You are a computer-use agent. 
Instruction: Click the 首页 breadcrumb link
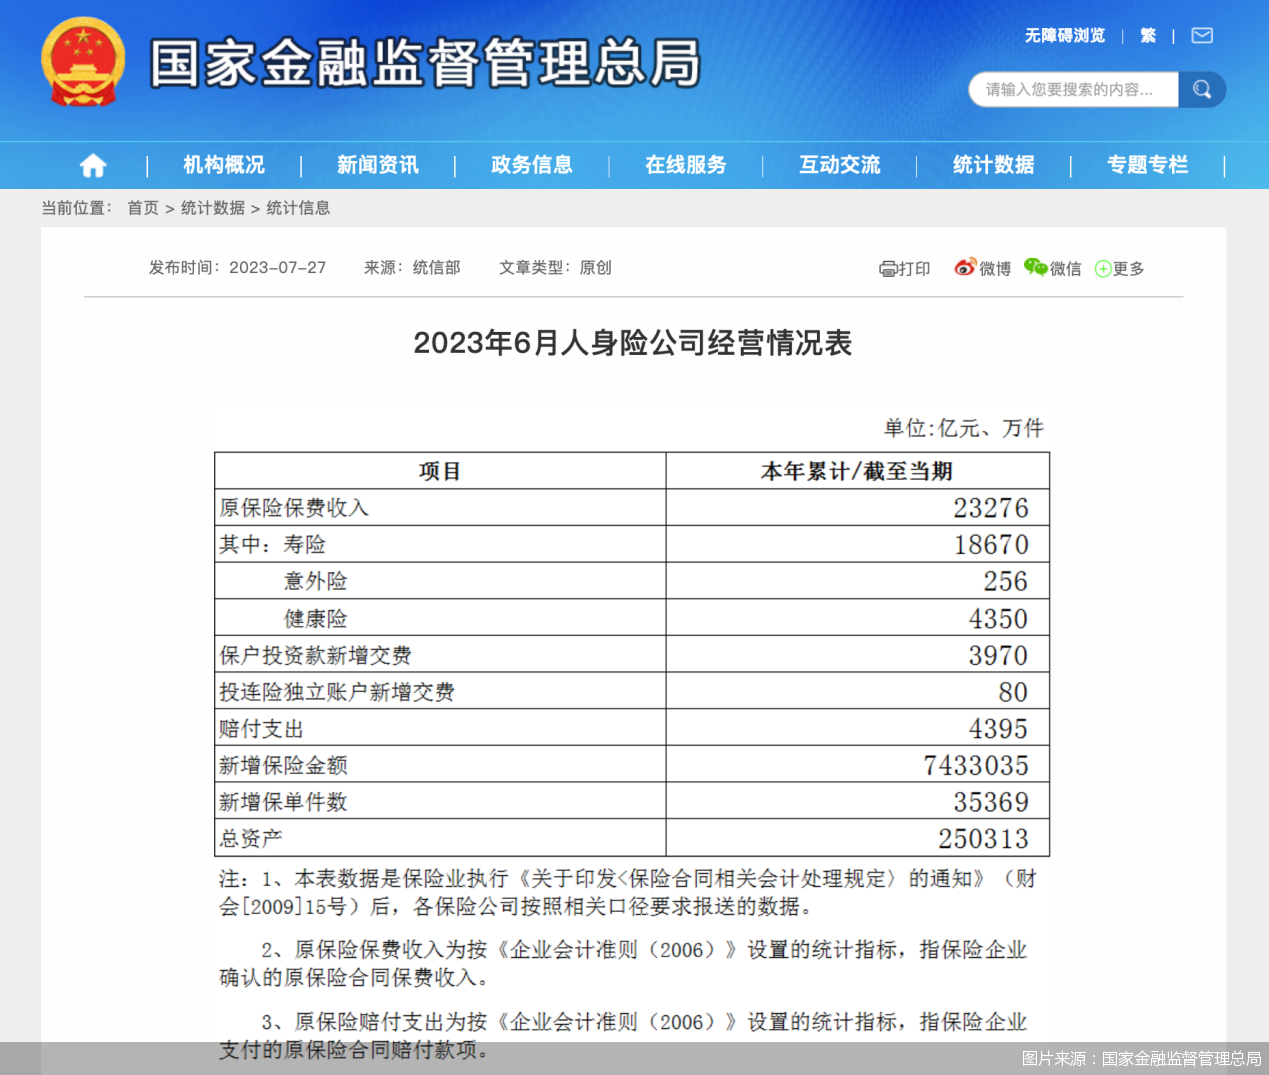[143, 208]
